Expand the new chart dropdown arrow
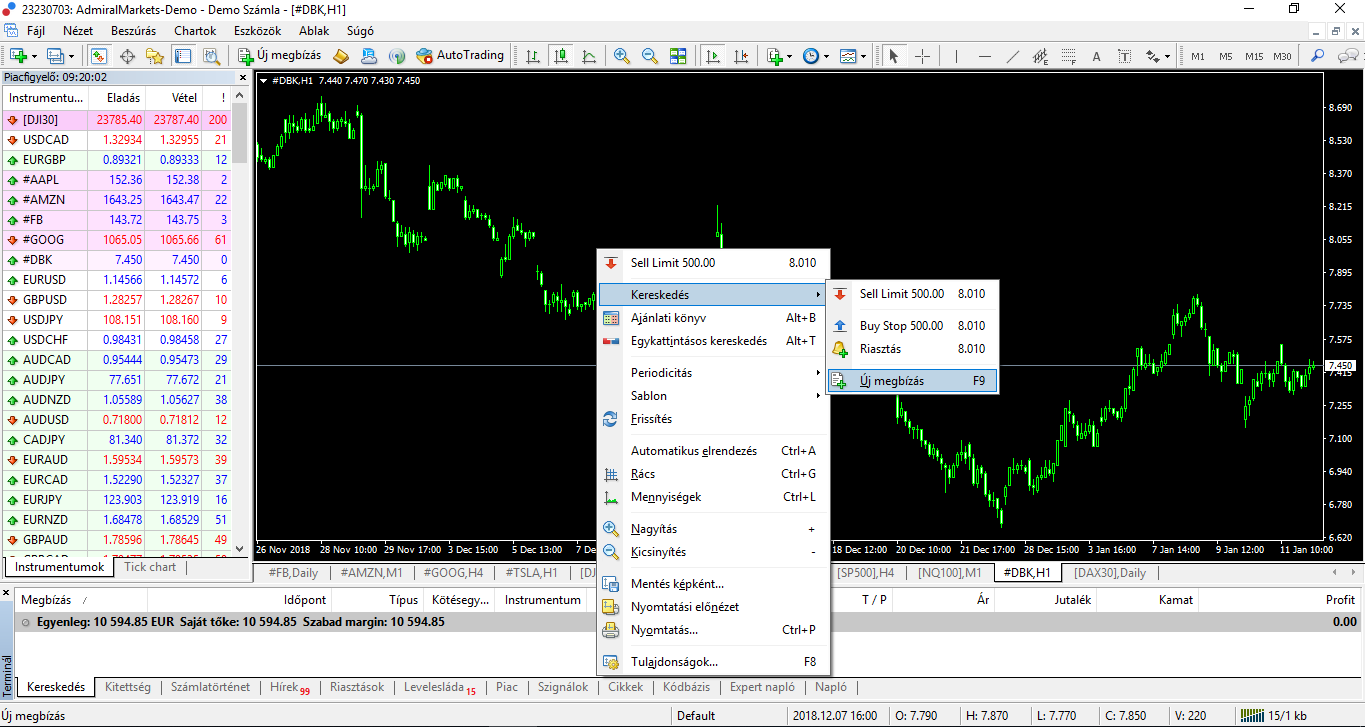This screenshot has height=727, width=1365. click(x=34, y=56)
